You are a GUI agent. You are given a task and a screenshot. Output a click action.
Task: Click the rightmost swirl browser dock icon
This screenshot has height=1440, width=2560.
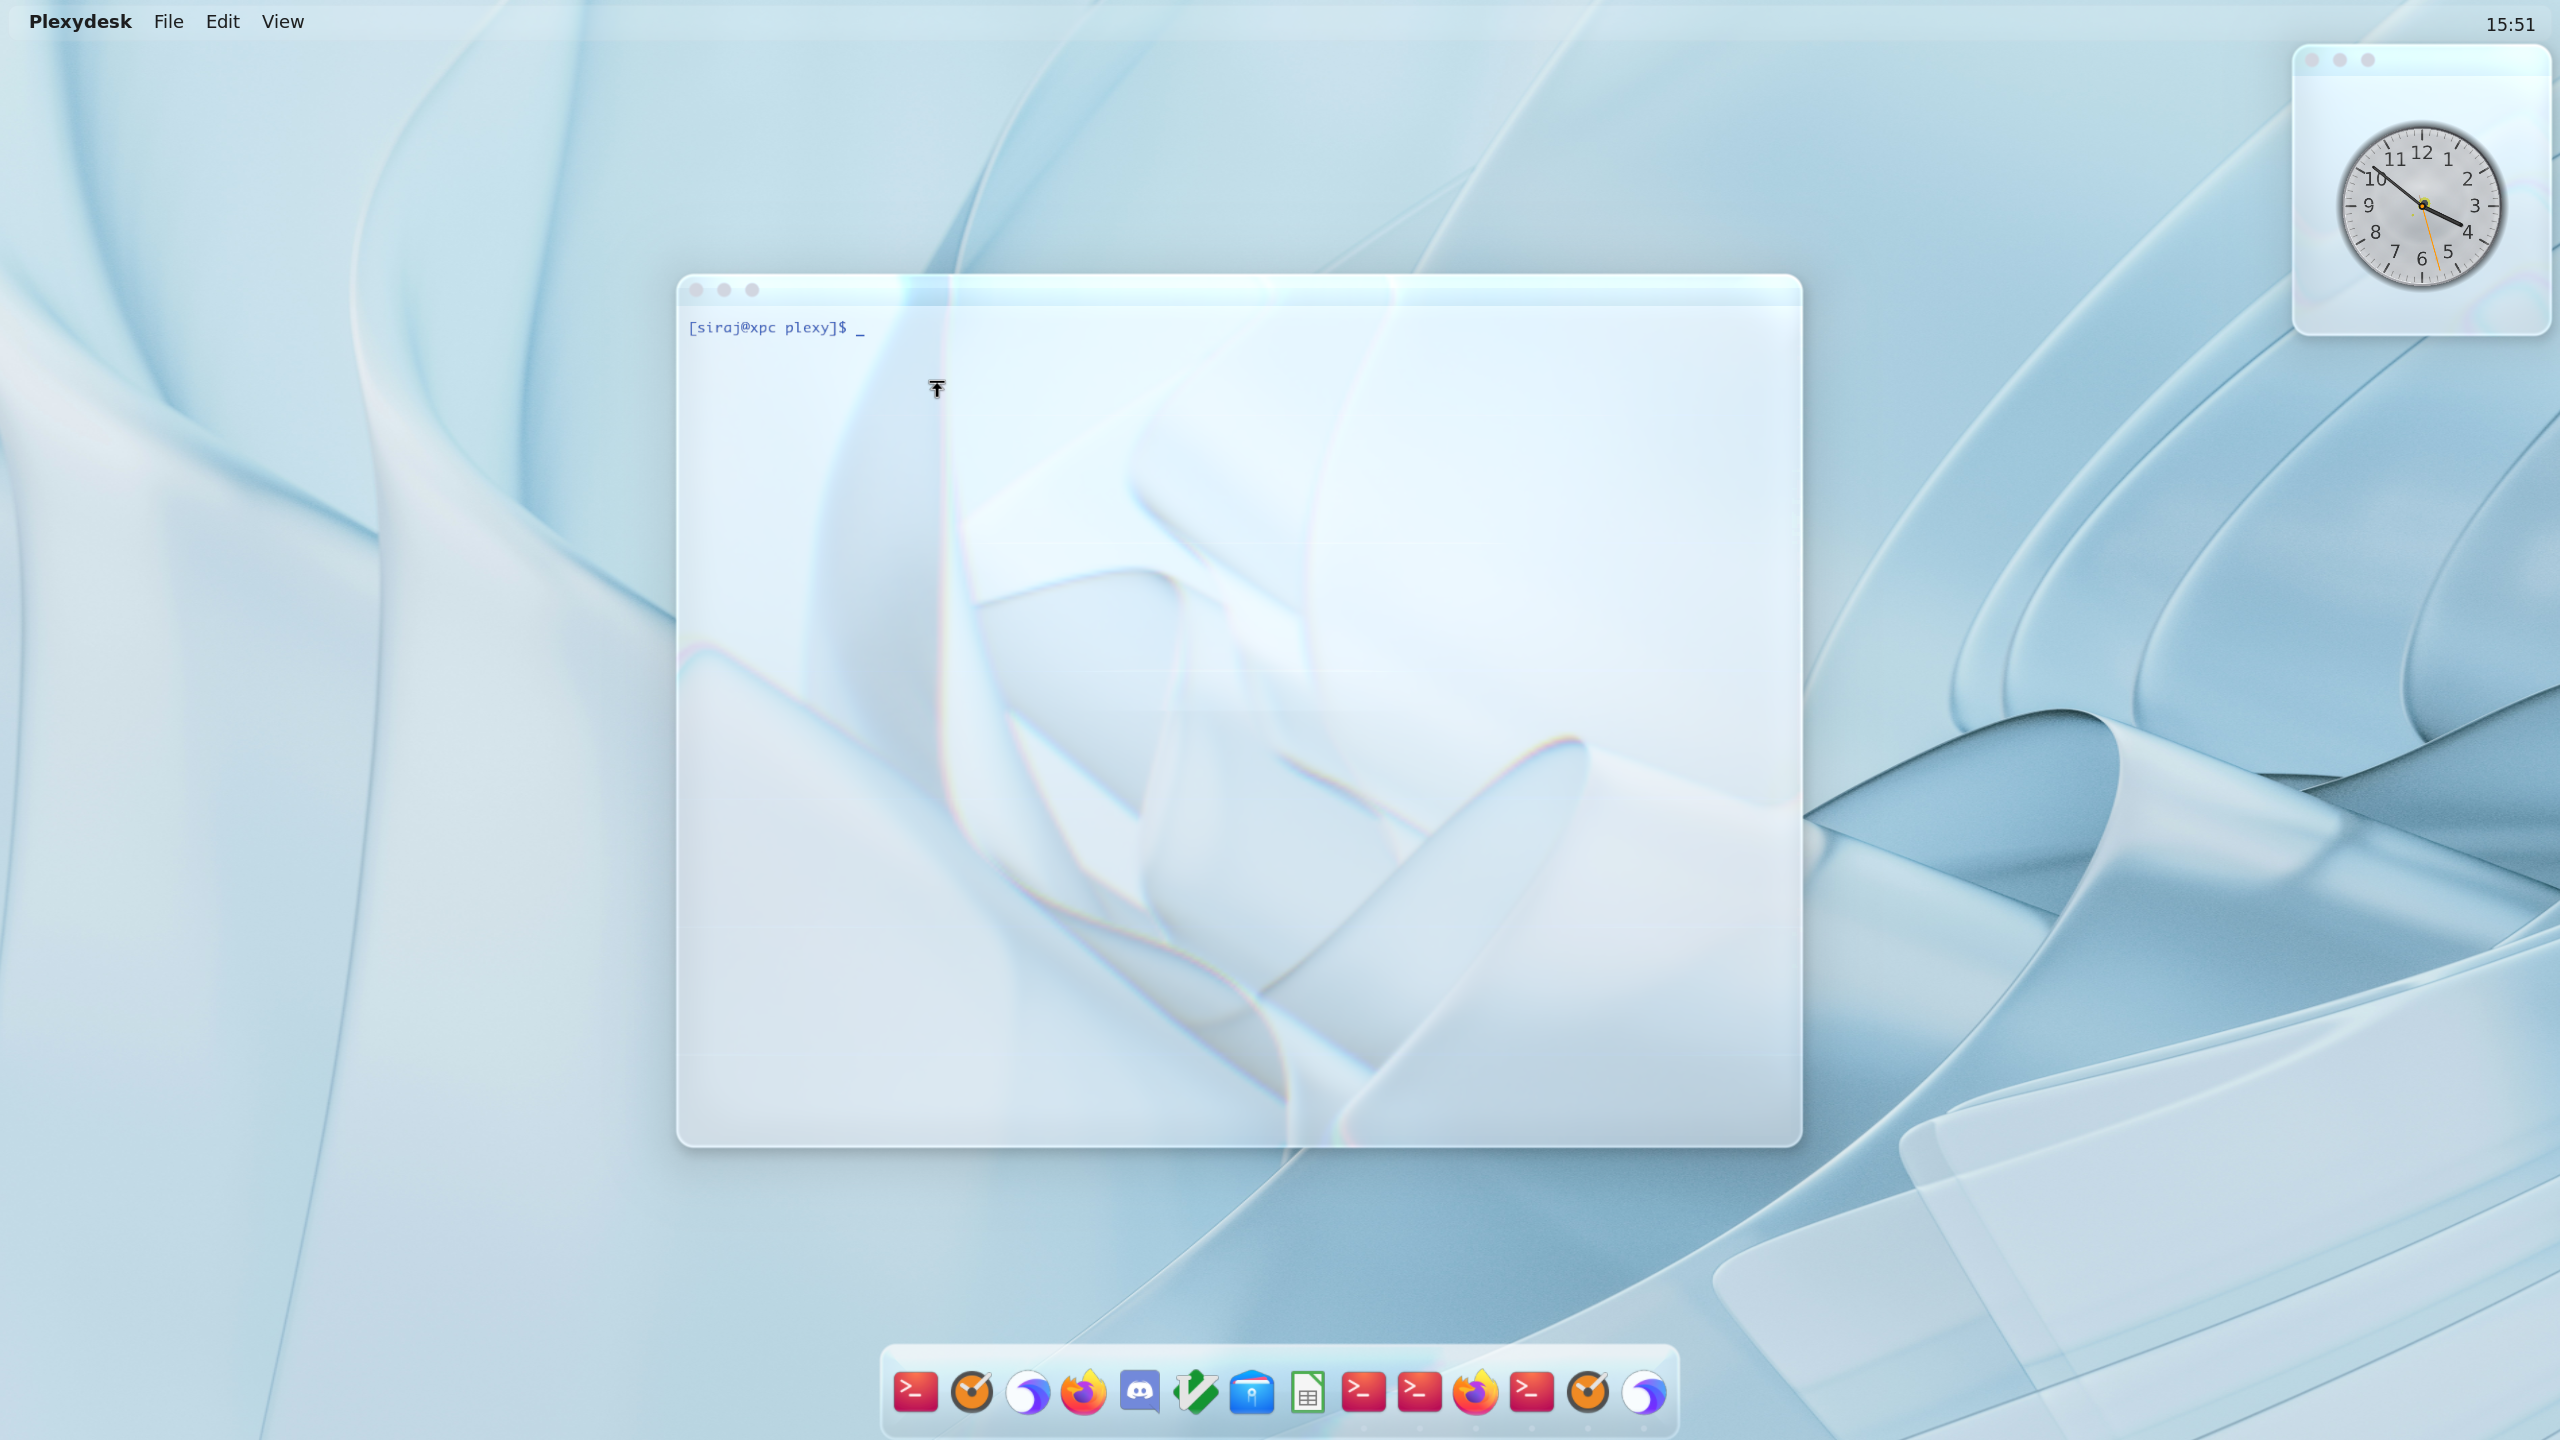(x=1643, y=1392)
